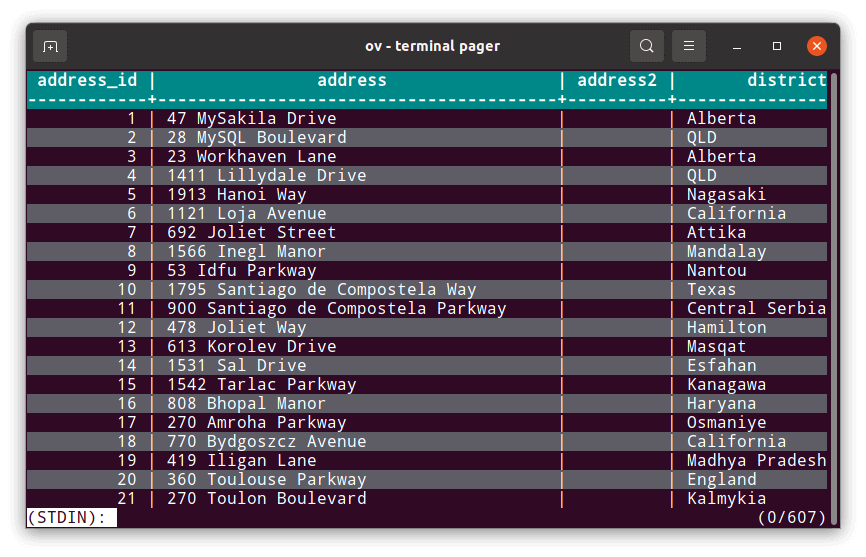The image size is (866, 557).
Task: Click the '808 Bhopal Manor' address
Action: tap(247, 404)
